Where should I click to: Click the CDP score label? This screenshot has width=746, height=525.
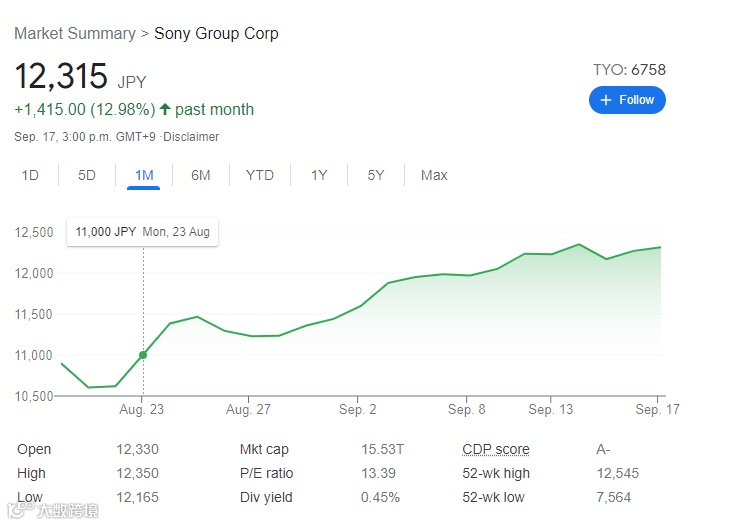click(x=496, y=450)
